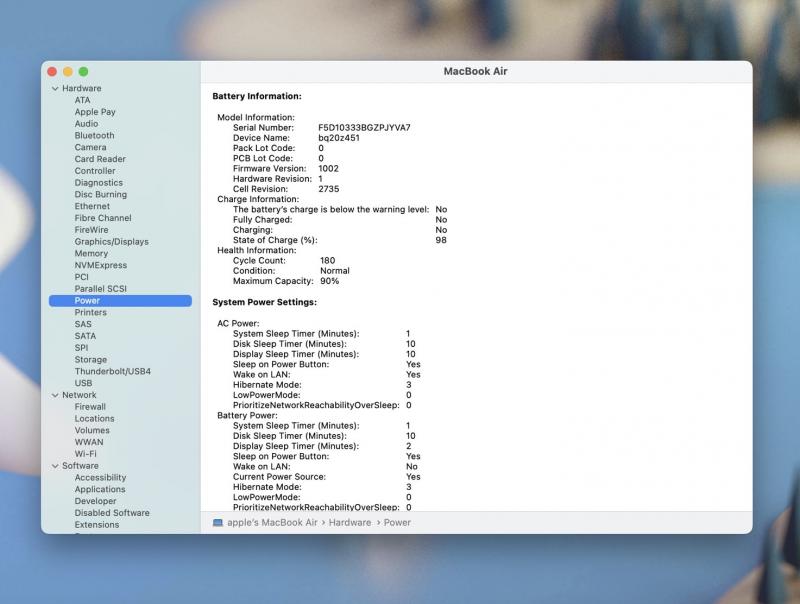Select the Power item in sidebar

point(87,301)
